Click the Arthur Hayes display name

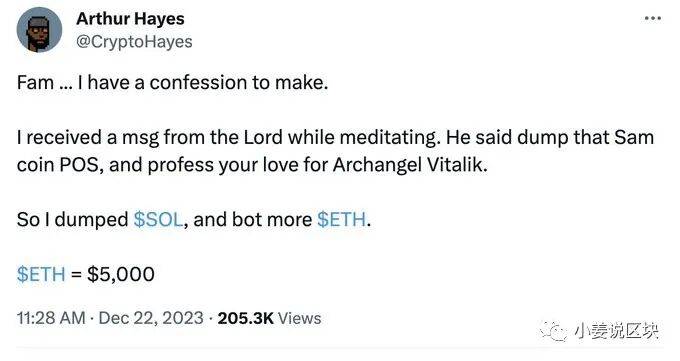coord(130,19)
